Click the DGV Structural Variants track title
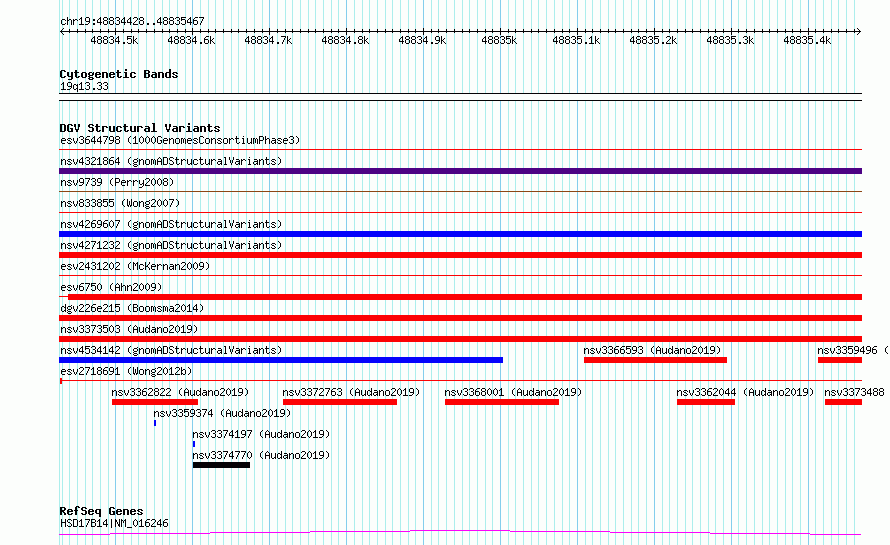 click(x=140, y=128)
